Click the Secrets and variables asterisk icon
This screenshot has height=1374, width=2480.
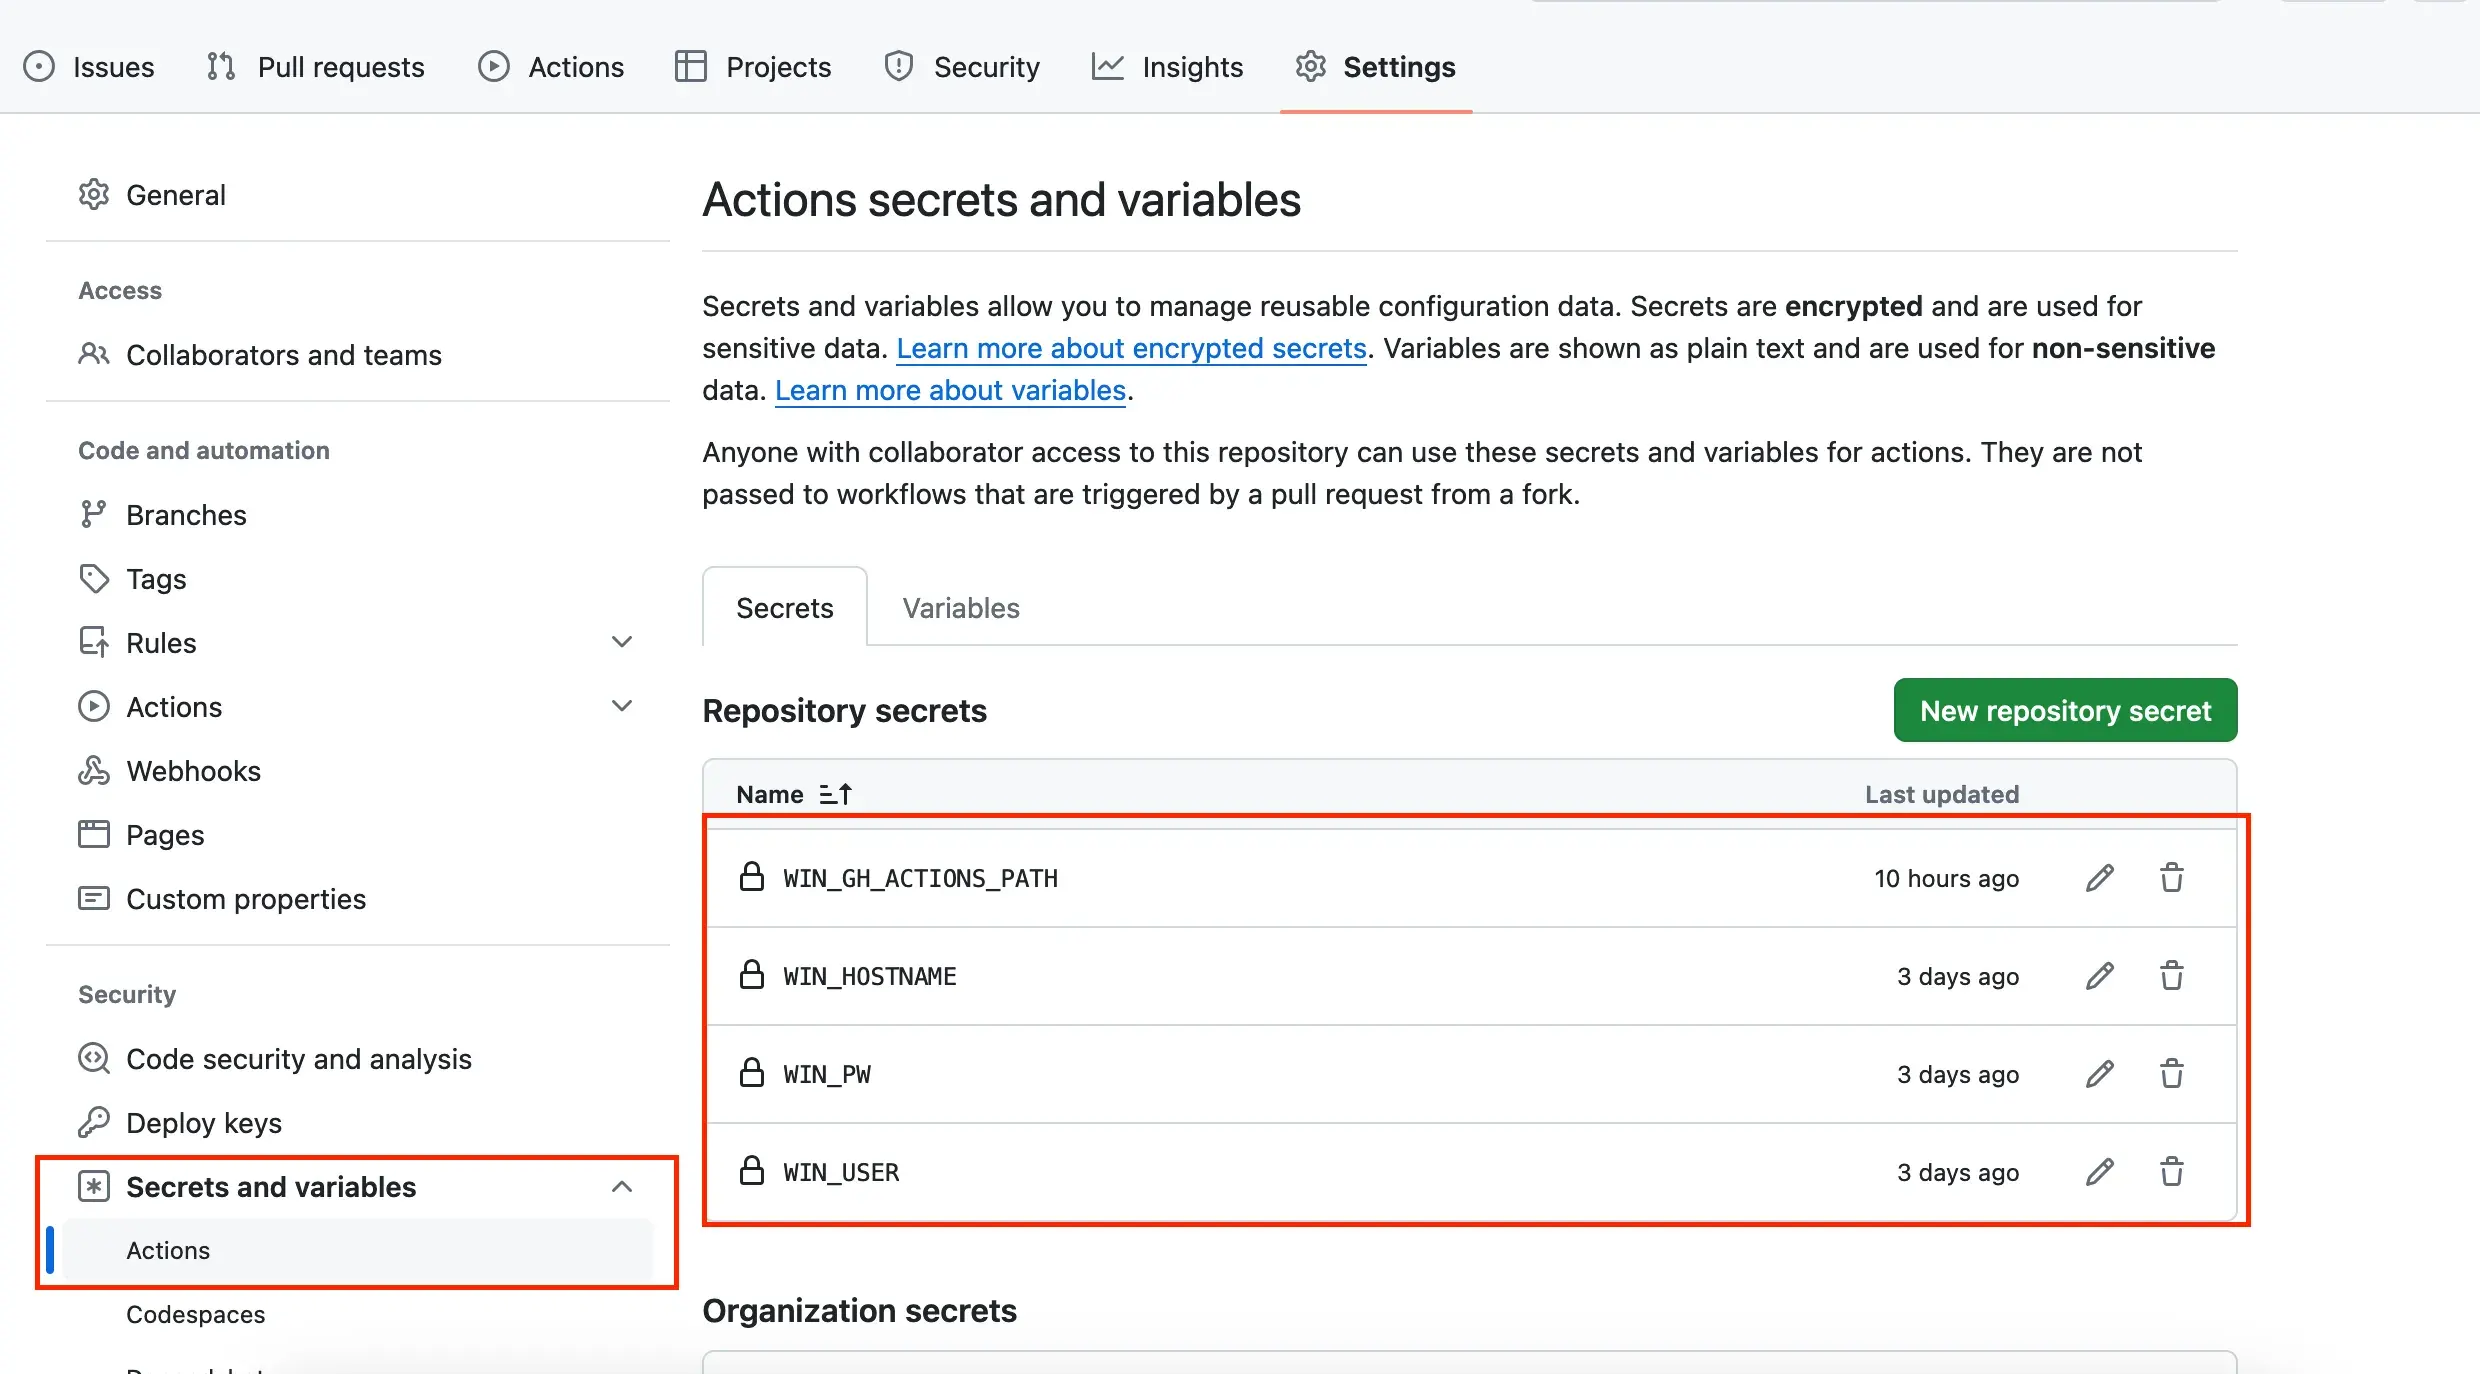94,1187
